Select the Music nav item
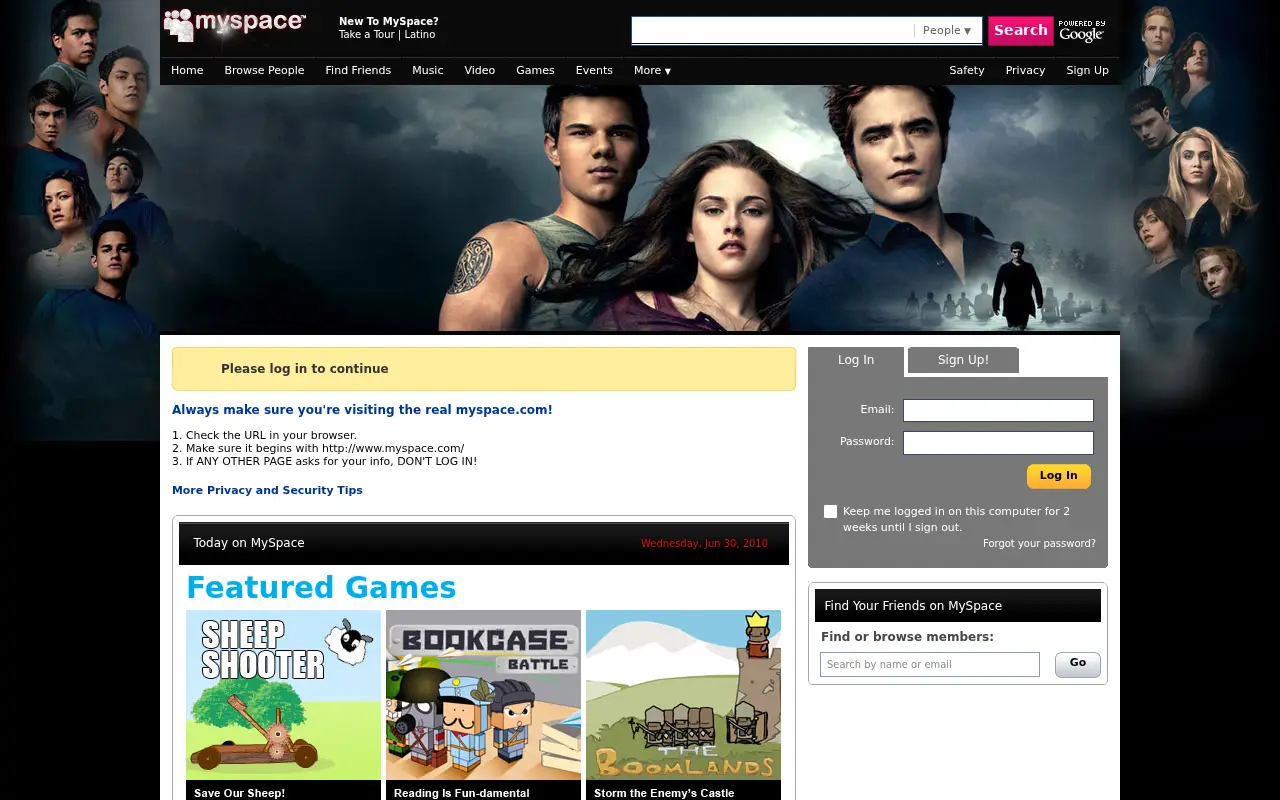The height and width of the screenshot is (800, 1280). coord(428,71)
